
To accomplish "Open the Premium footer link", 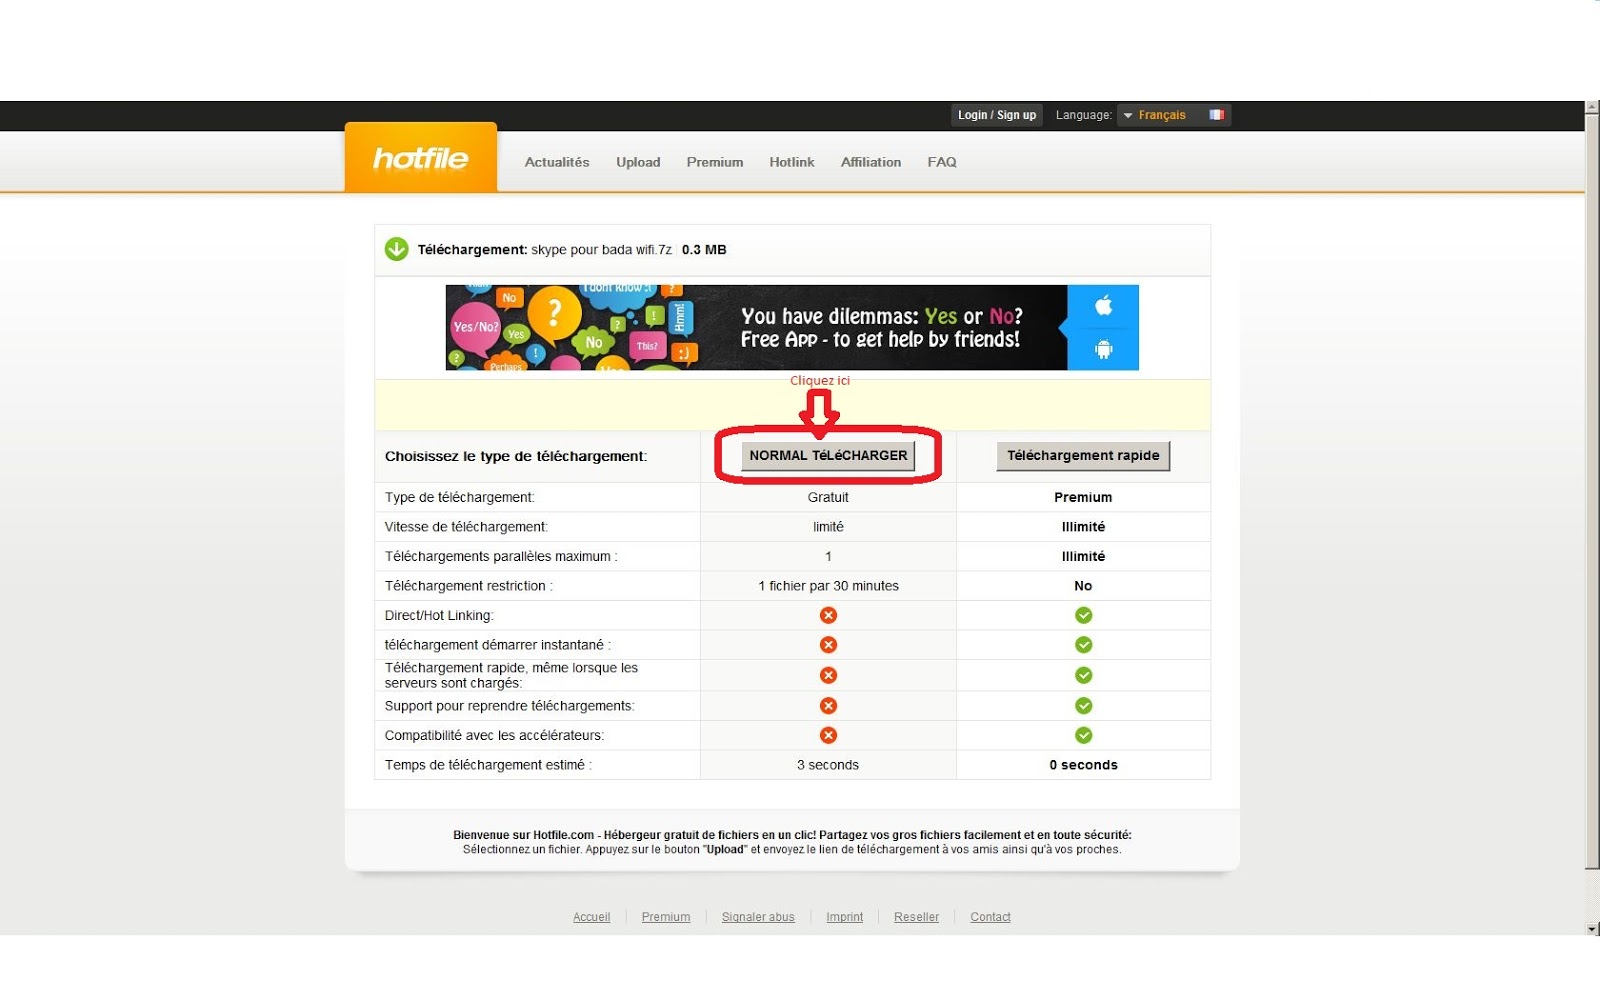I will click(666, 917).
